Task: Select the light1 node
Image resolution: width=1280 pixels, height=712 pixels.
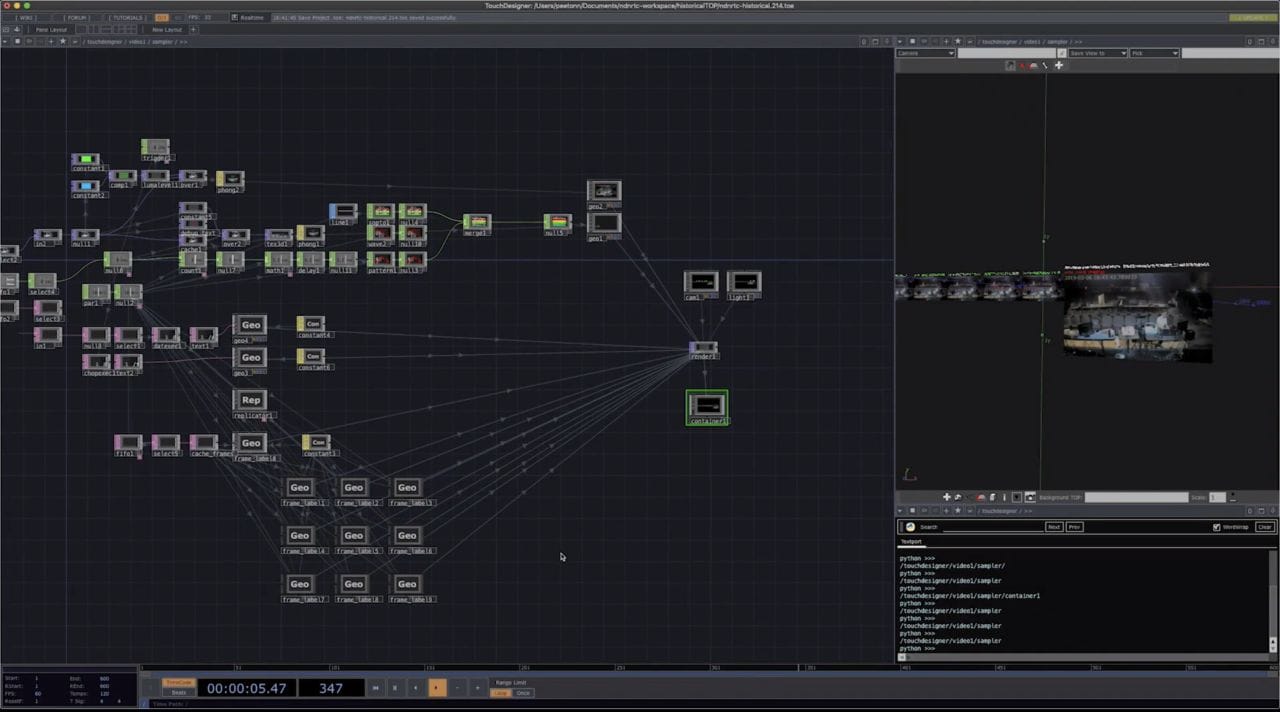Action: tap(744, 283)
